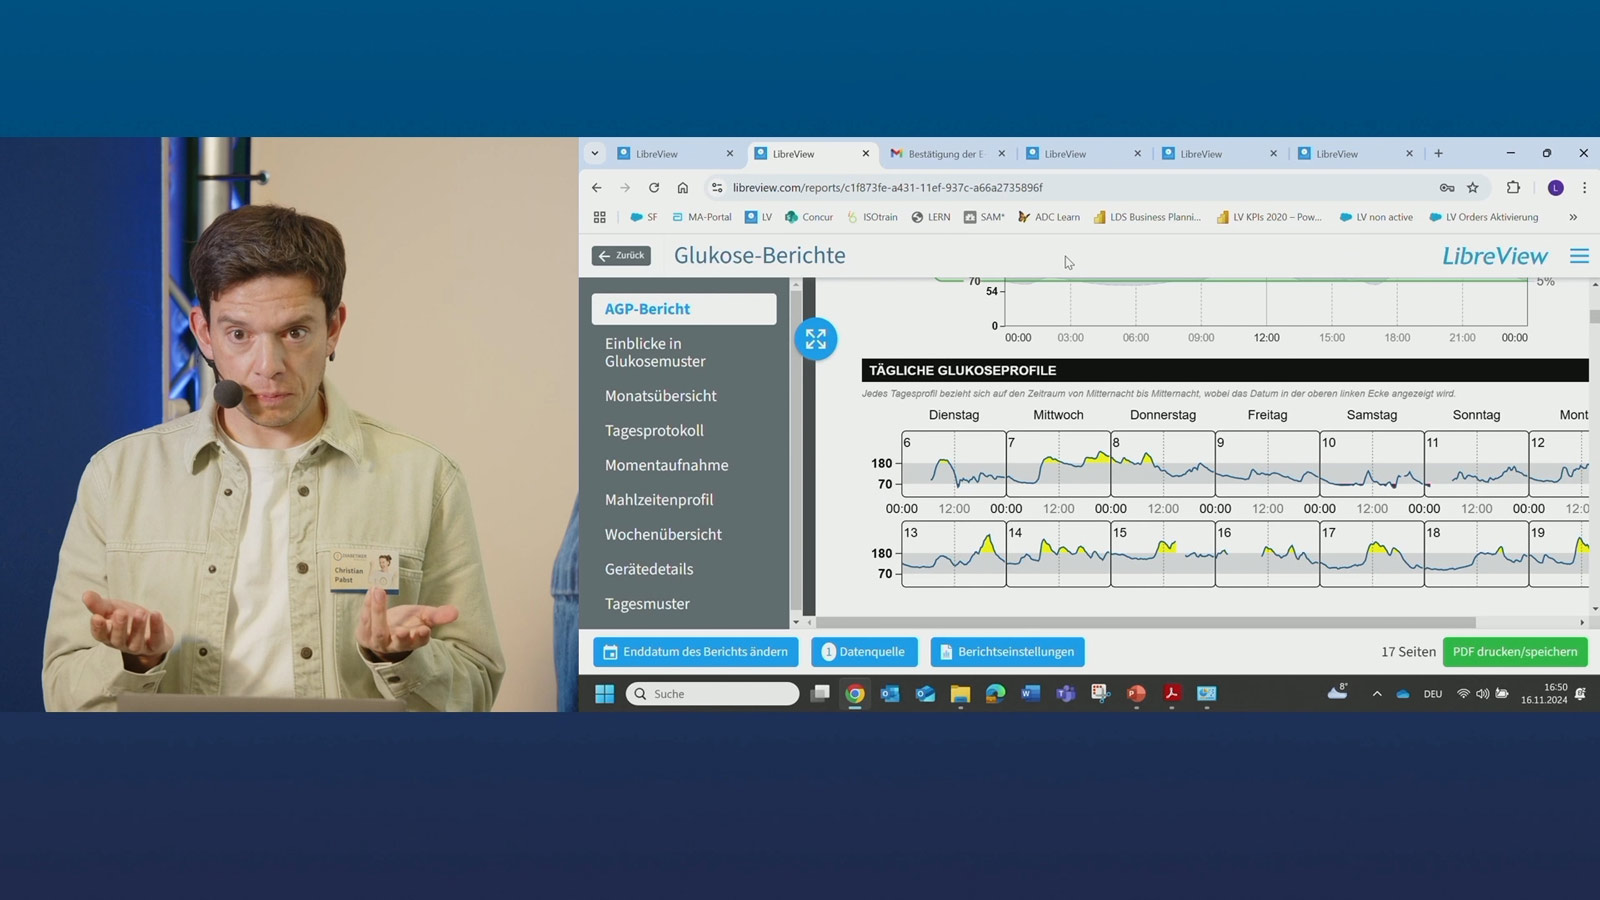Click the Zurück back button
This screenshot has height=900, width=1600.
point(621,256)
